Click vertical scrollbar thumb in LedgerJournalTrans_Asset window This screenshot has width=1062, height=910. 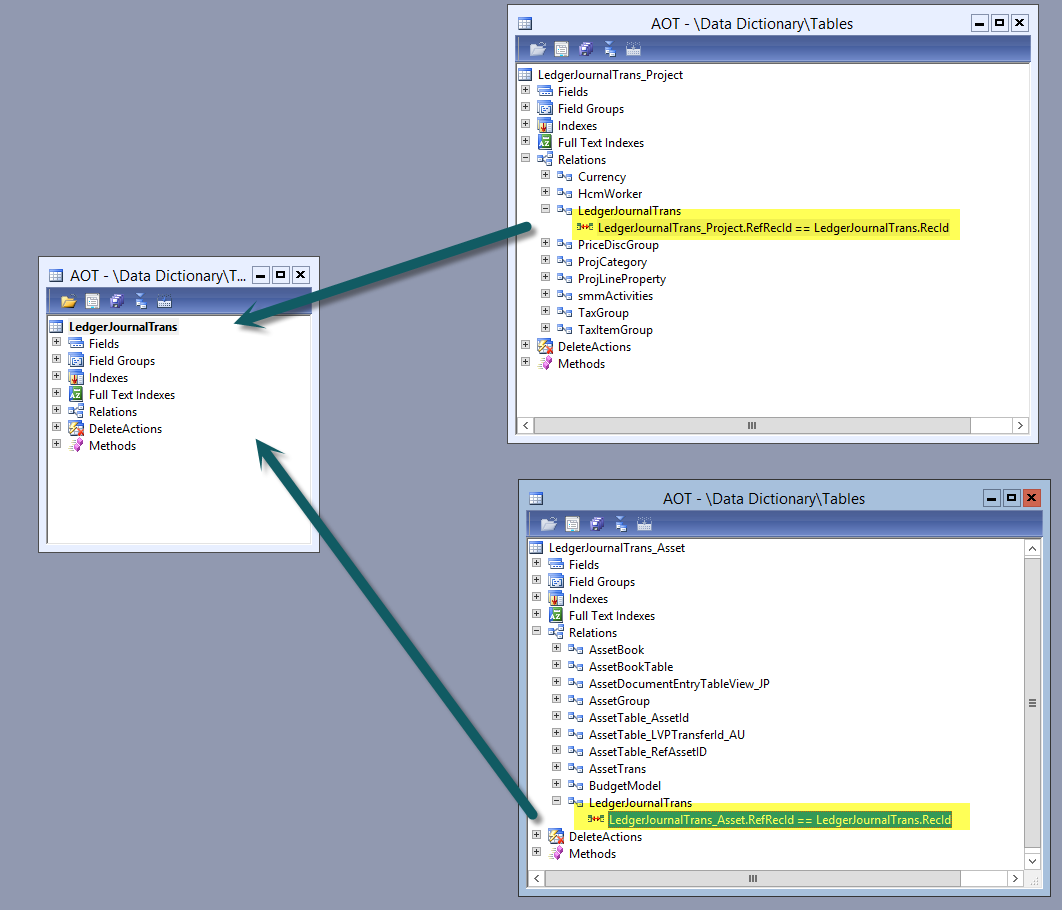(x=1032, y=703)
